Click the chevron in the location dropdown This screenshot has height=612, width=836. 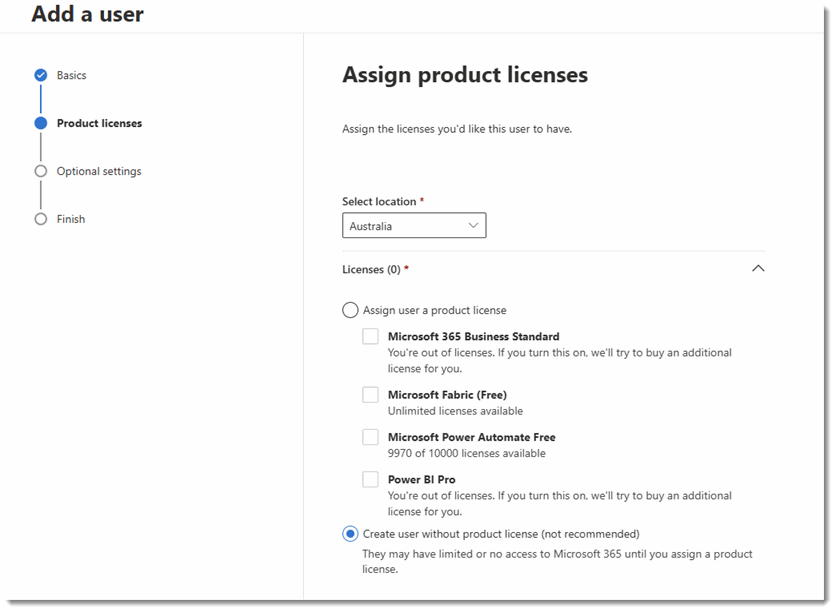[x=473, y=226]
